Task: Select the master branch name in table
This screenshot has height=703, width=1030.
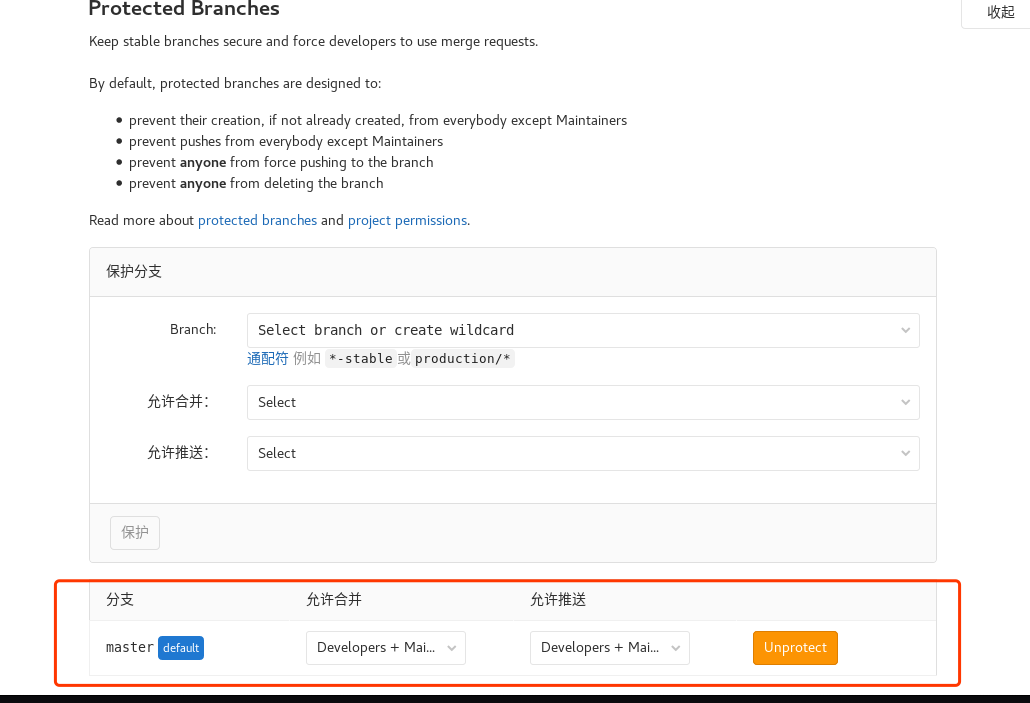Action: tap(129, 647)
